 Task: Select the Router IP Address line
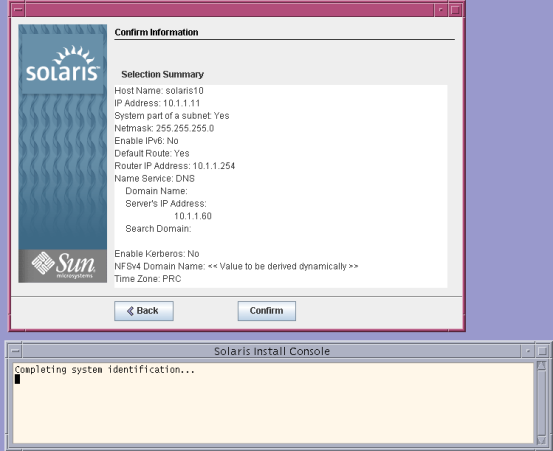(175, 166)
